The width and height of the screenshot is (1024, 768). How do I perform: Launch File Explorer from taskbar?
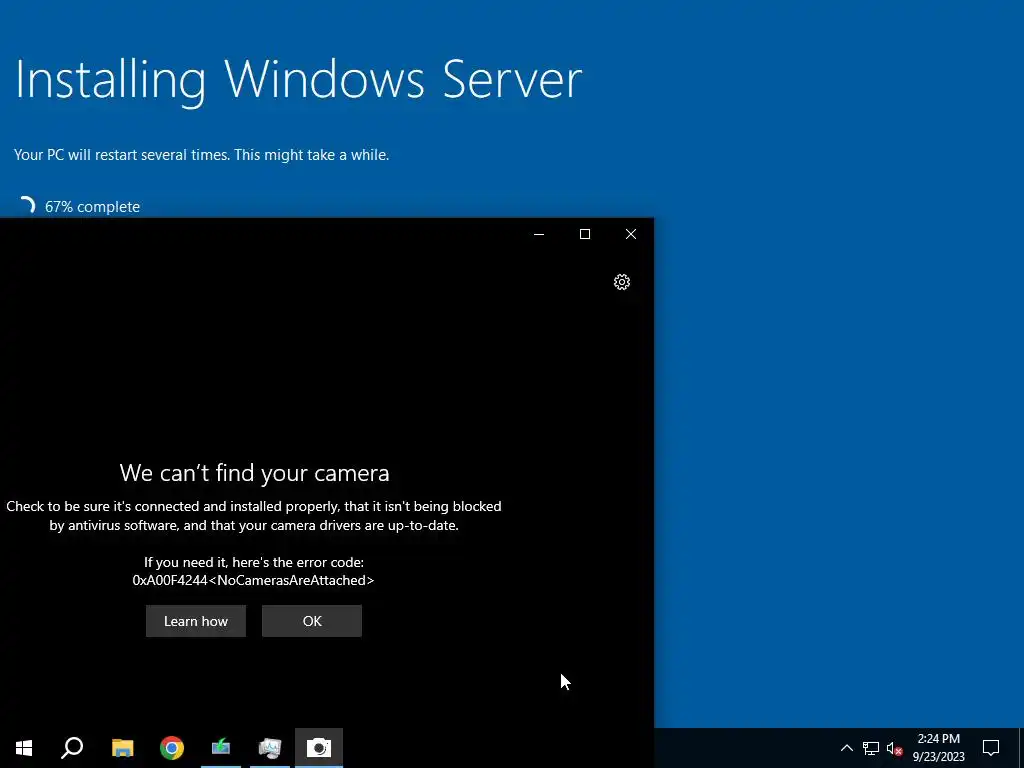pyautogui.click(x=122, y=748)
